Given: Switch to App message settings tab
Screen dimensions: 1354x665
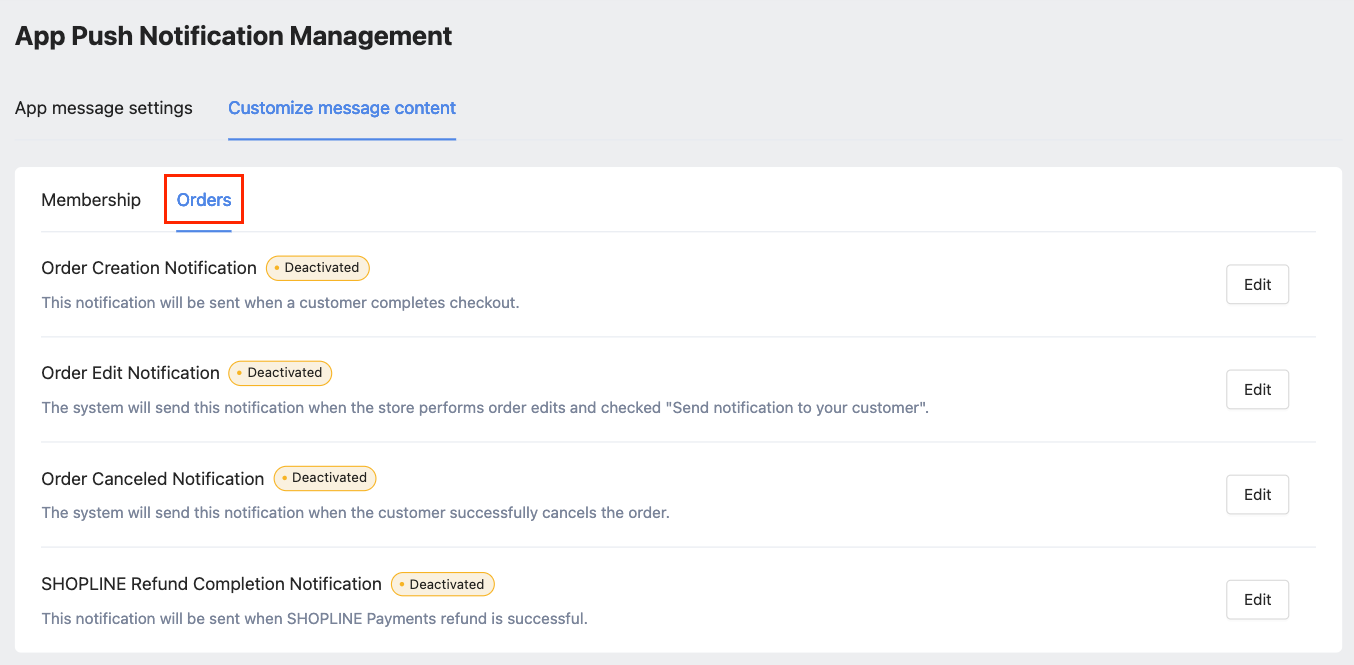Looking at the screenshot, I should [x=104, y=108].
